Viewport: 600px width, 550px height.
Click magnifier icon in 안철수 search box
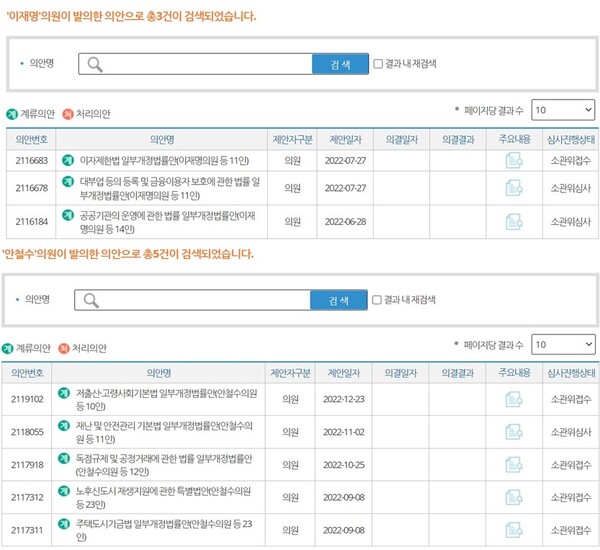click(91, 300)
